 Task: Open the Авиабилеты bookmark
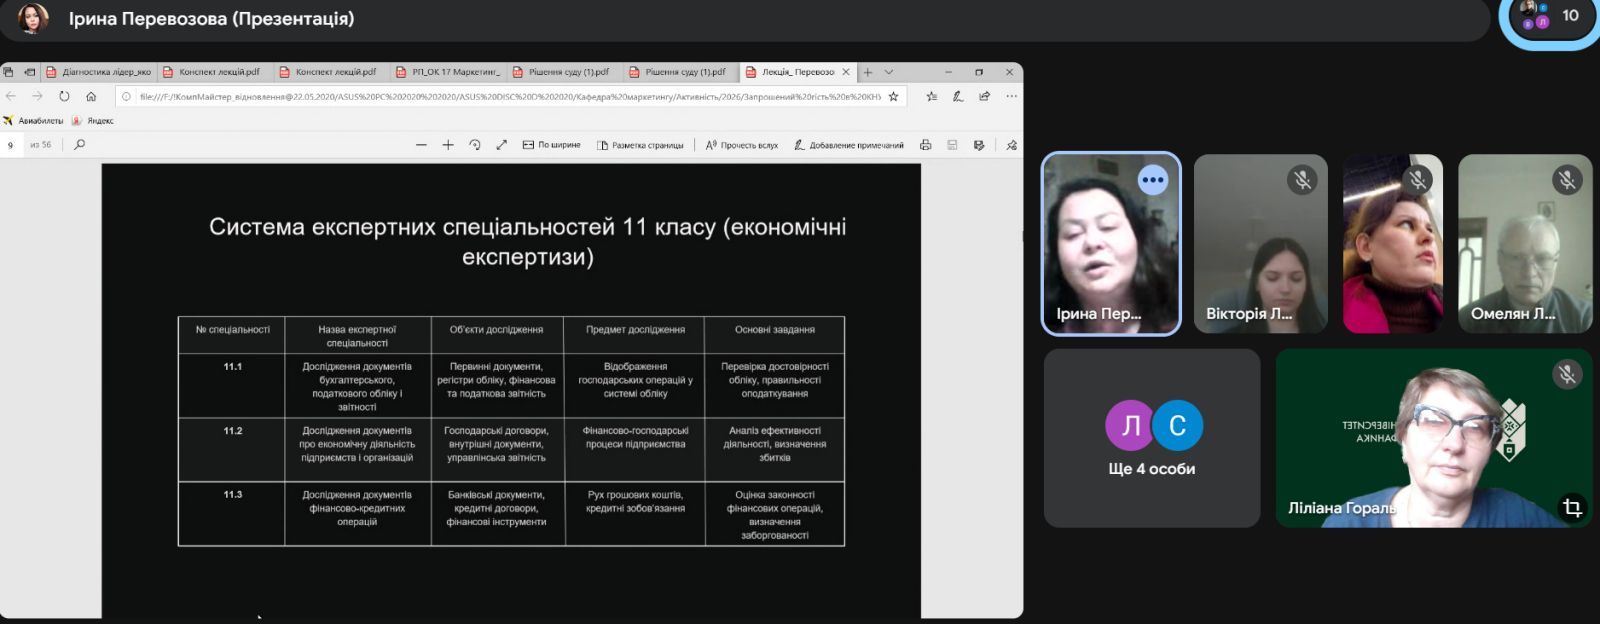(x=33, y=121)
